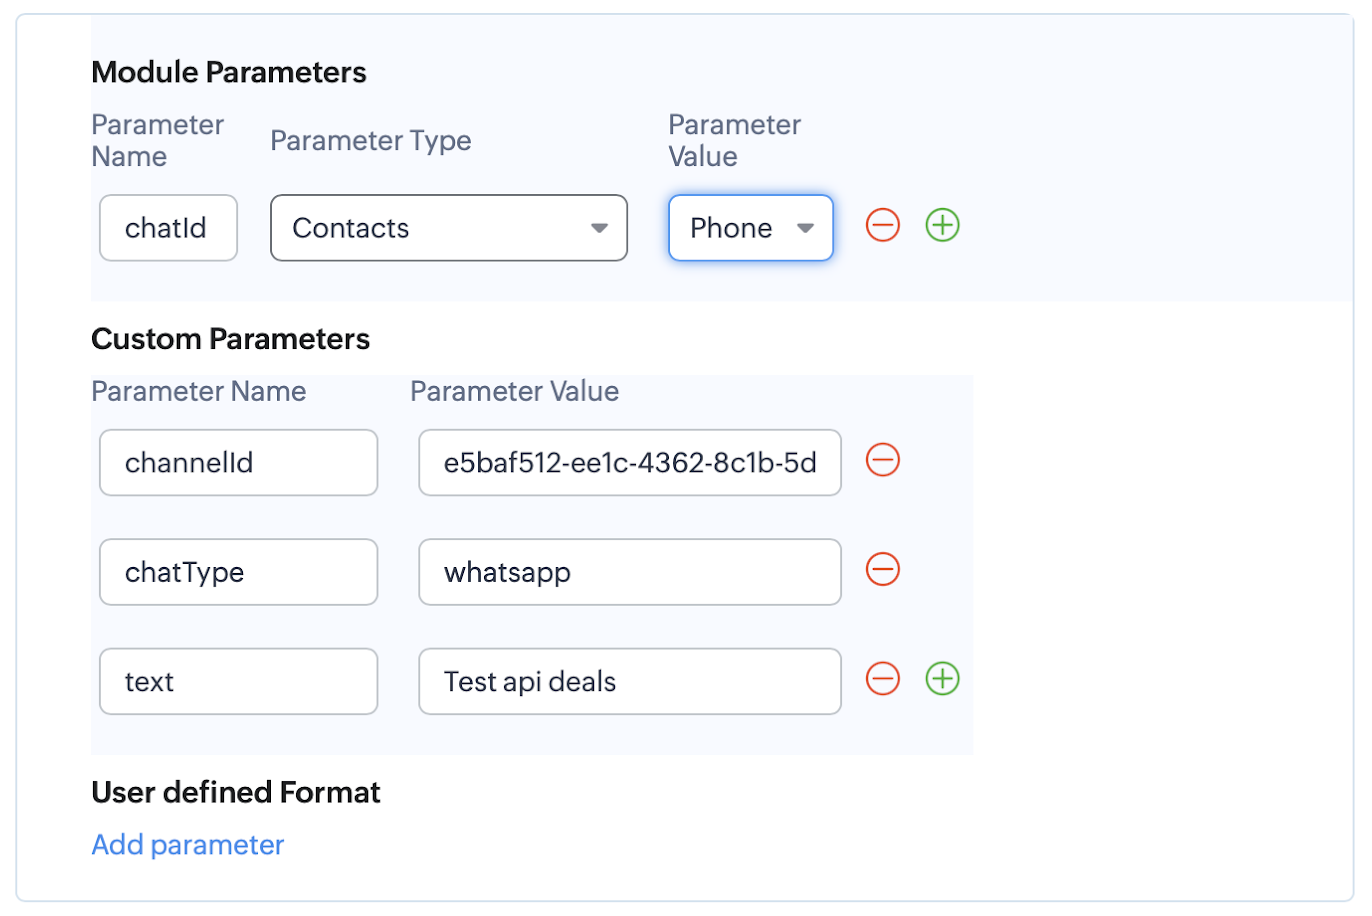Edit the 'Test api deals' value field
This screenshot has width=1372, height=916.
point(629,682)
